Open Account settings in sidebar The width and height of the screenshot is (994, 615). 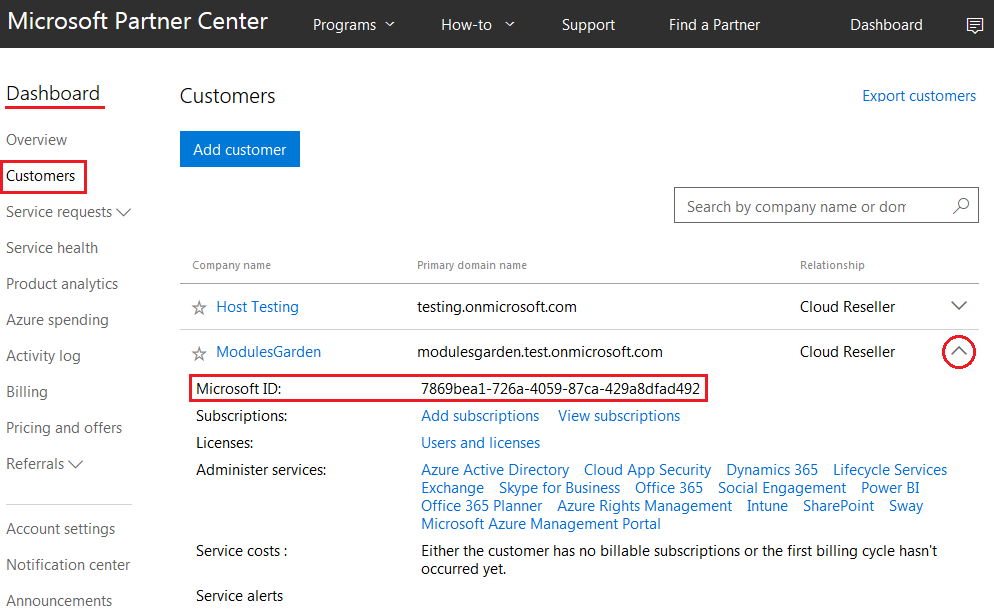(61, 528)
